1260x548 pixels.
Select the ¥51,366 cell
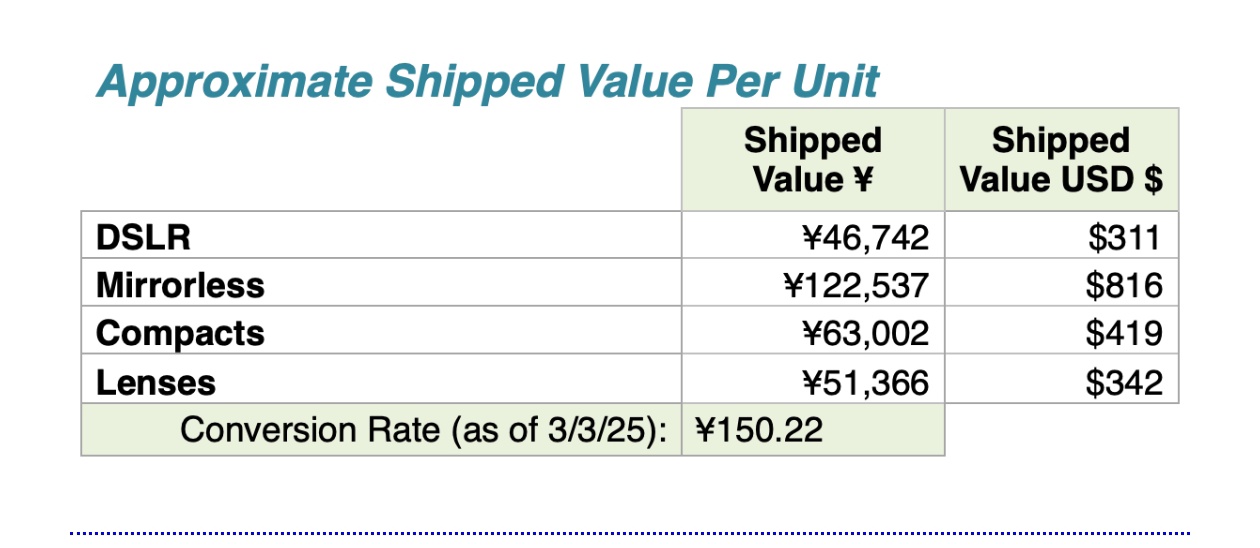pyautogui.click(x=813, y=380)
